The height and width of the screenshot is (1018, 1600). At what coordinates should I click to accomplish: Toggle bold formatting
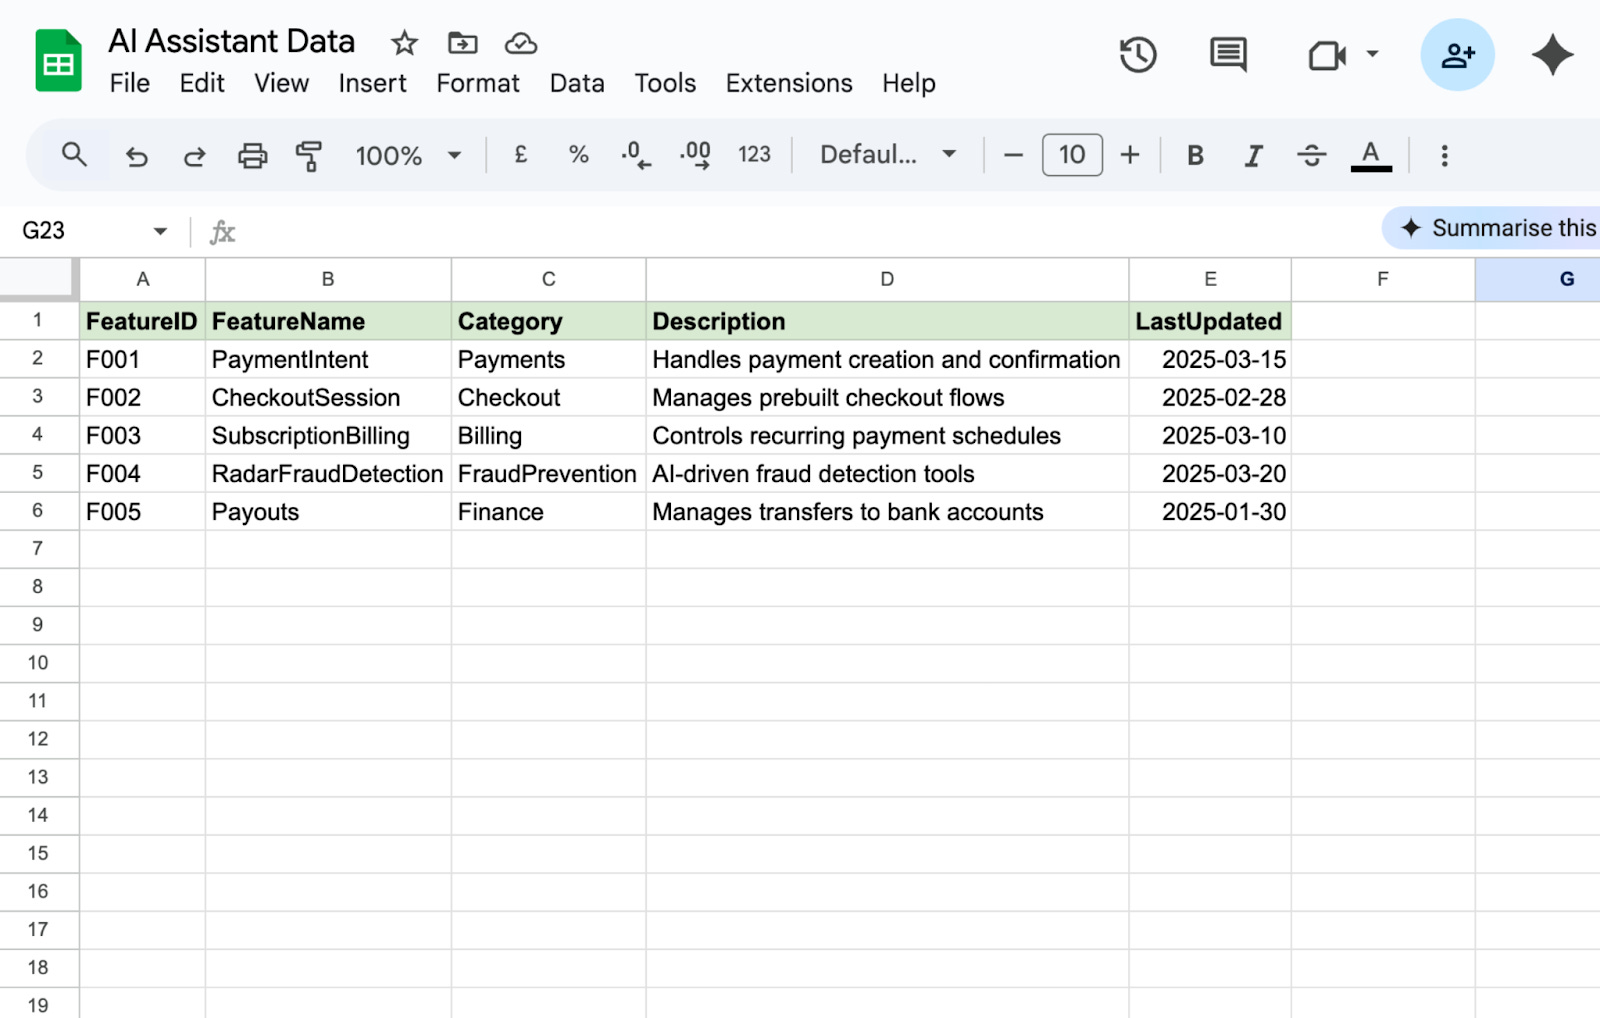(1195, 155)
